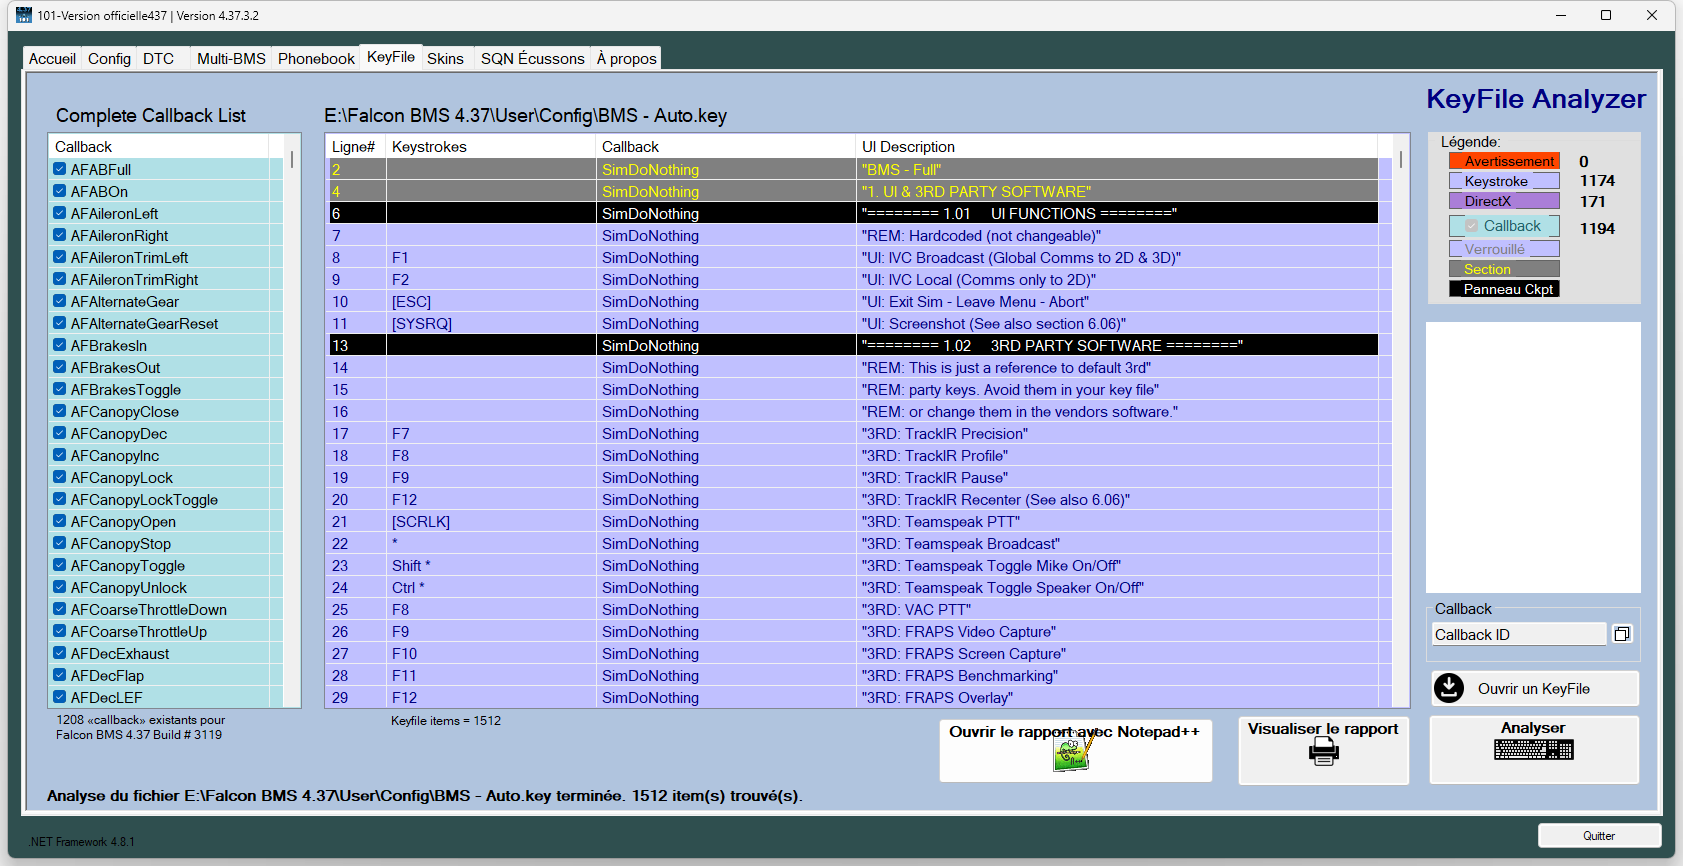This screenshot has width=1683, height=866.
Task: Click the printer icon under Visualiser le rapport
Action: tap(1324, 752)
